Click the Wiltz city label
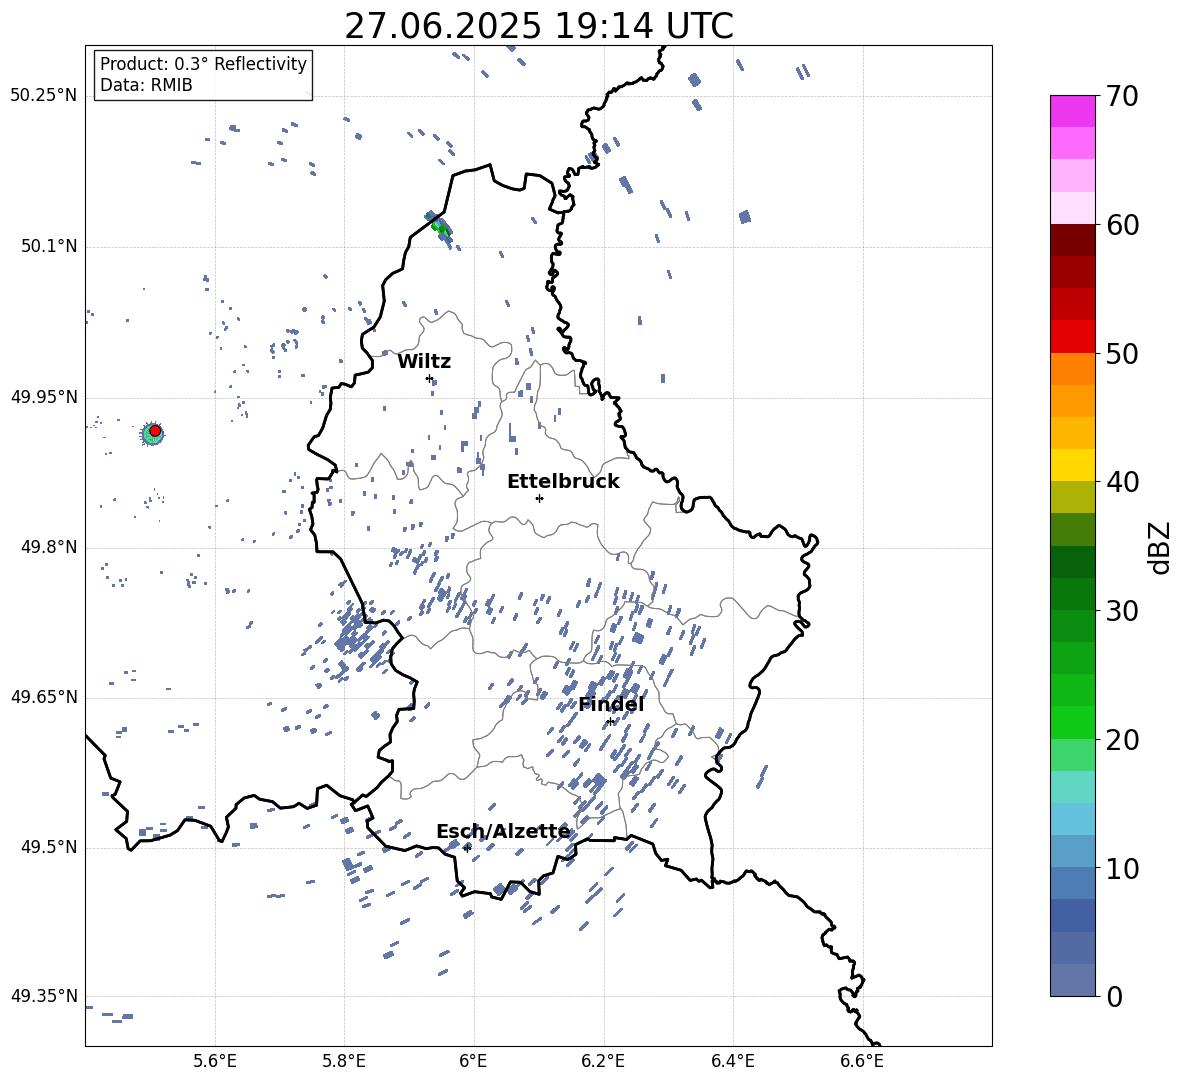This screenshot has width=1184, height=1081. pos(424,362)
